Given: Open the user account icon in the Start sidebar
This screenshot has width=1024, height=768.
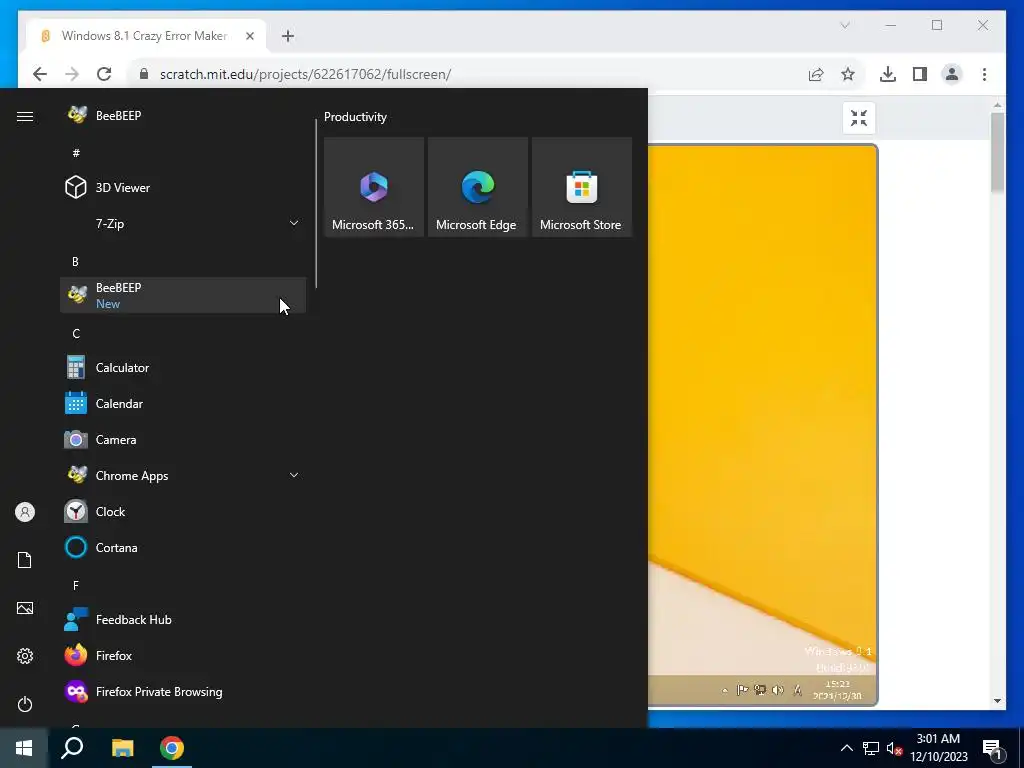Looking at the screenshot, I should 25,512.
